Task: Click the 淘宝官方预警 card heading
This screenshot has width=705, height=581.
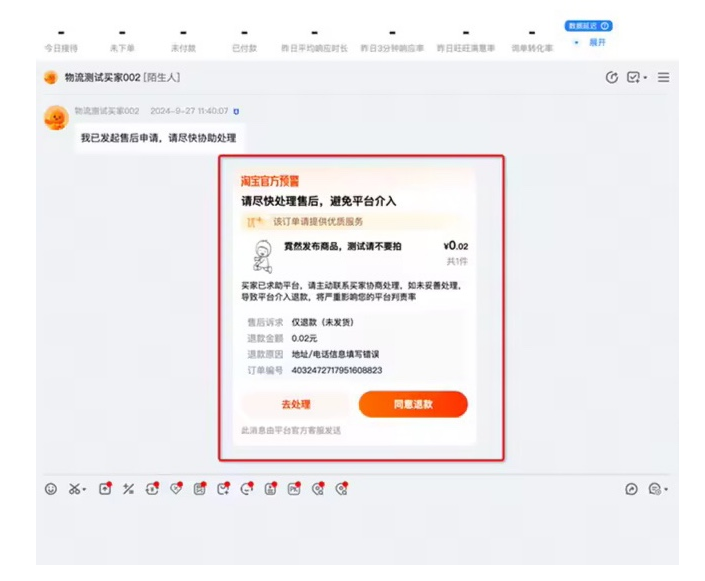Action: point(270,181)
